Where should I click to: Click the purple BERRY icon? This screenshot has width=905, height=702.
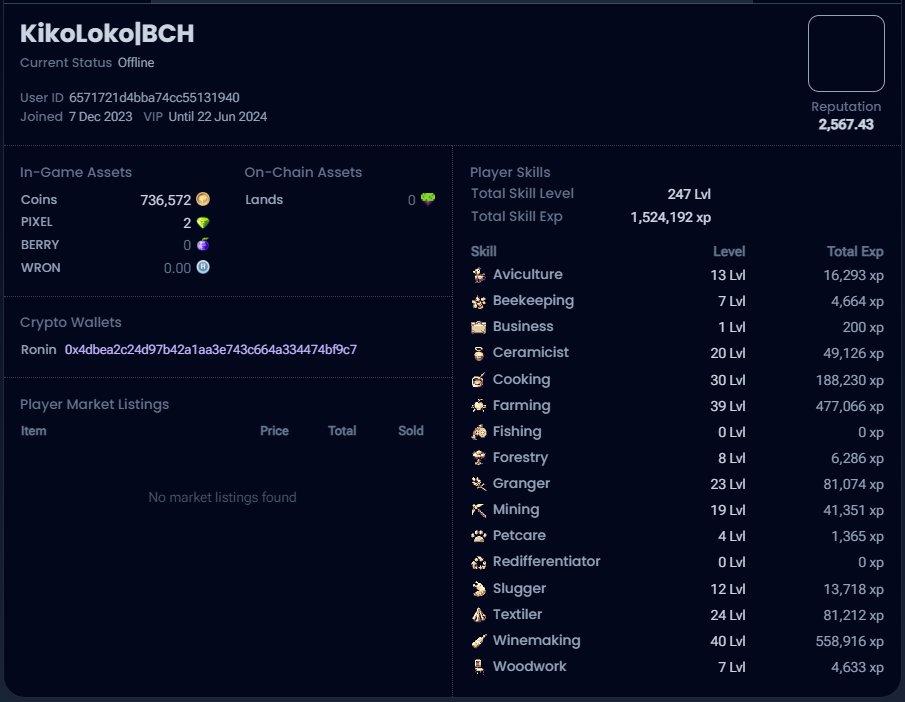[203, 244]
